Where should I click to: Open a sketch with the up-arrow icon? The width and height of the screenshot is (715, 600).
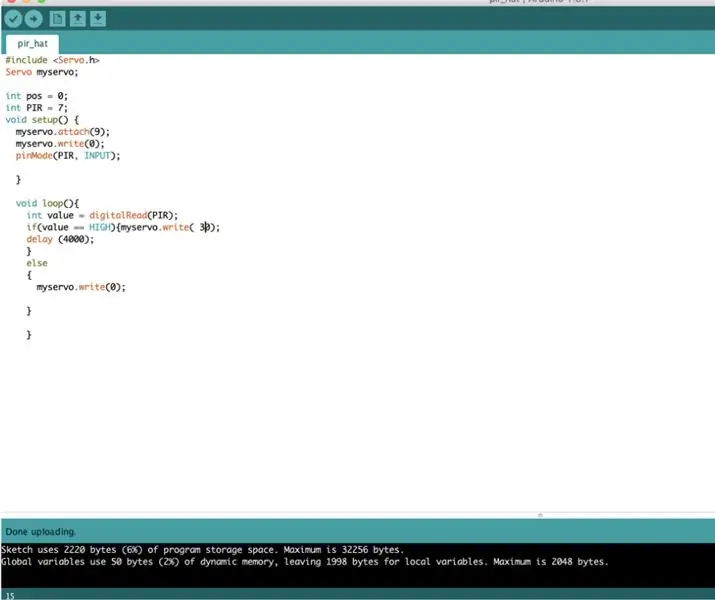point(78,19)
